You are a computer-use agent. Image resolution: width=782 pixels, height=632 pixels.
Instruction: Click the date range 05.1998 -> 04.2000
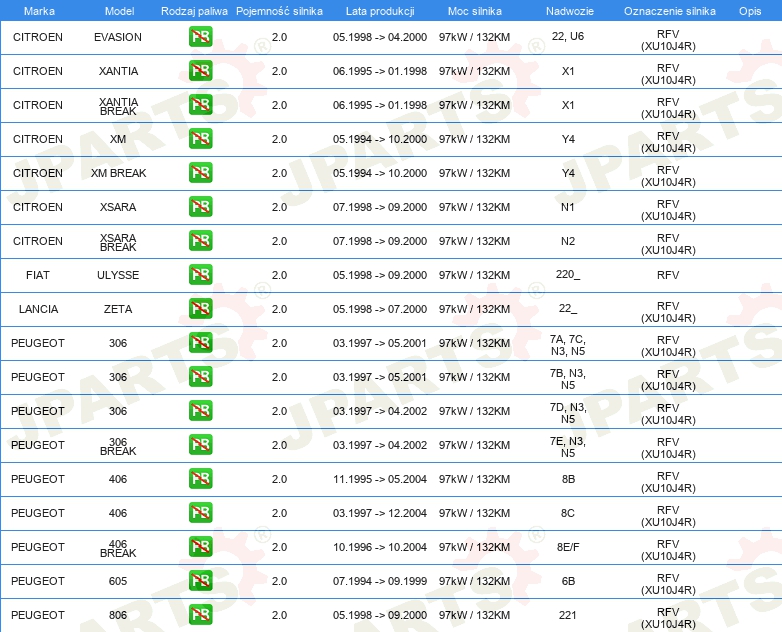pos(380,37)
